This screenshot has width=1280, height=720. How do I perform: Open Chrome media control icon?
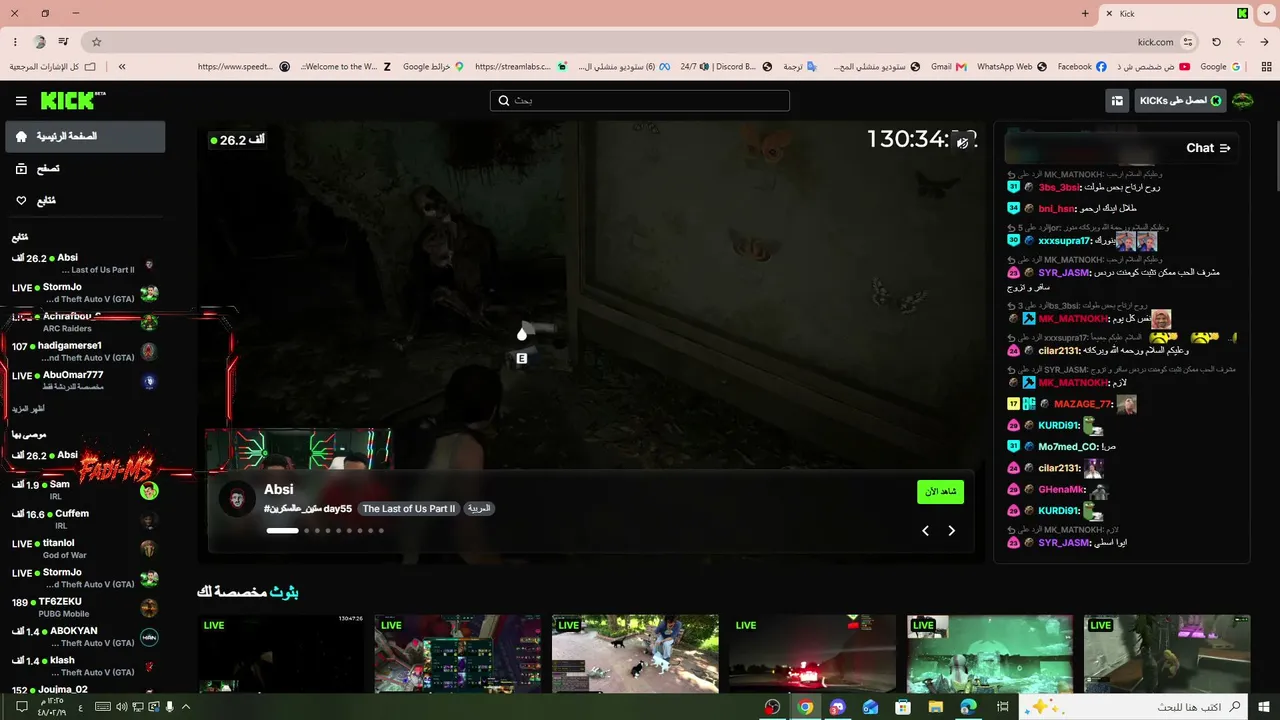(x=64, y=42)
